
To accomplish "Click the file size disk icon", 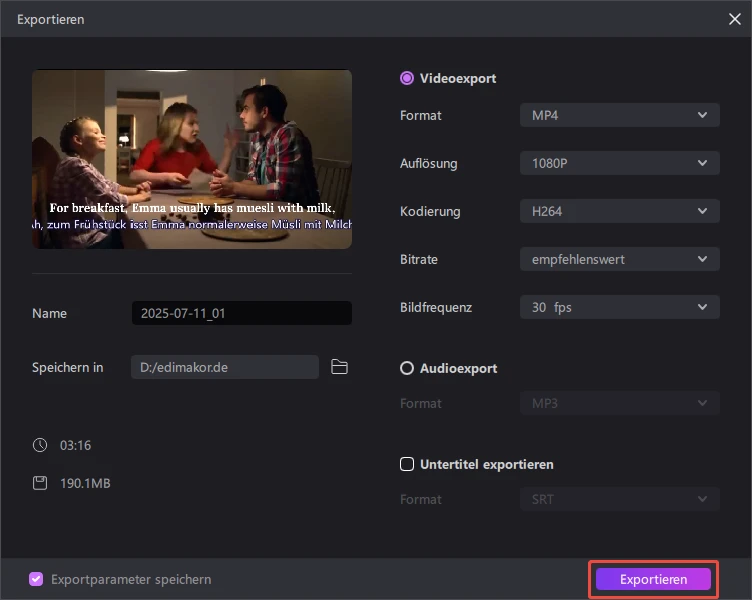I will (40, 483).
